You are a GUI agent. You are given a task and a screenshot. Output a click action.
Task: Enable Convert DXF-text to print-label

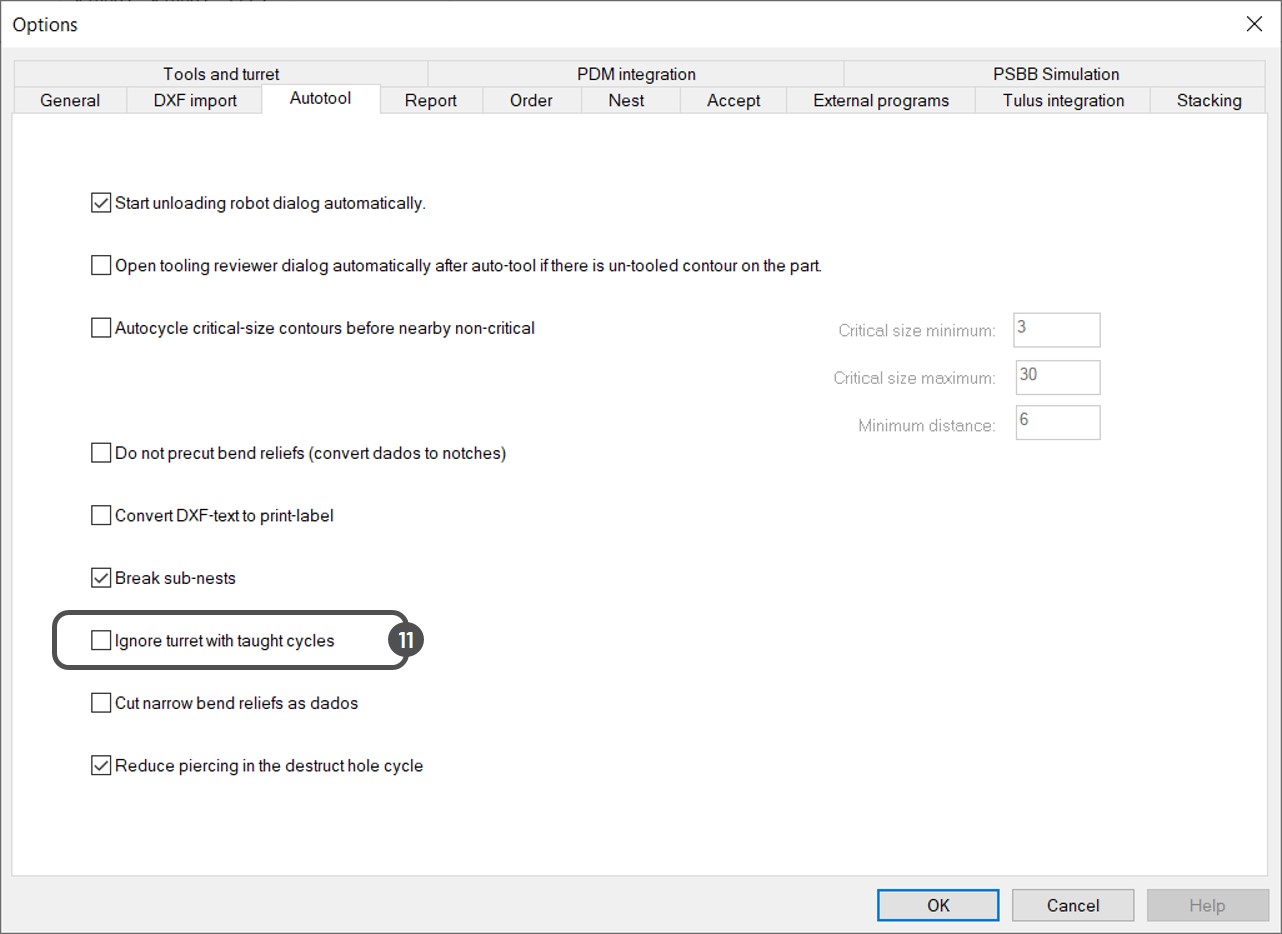(x=101, y=516)
